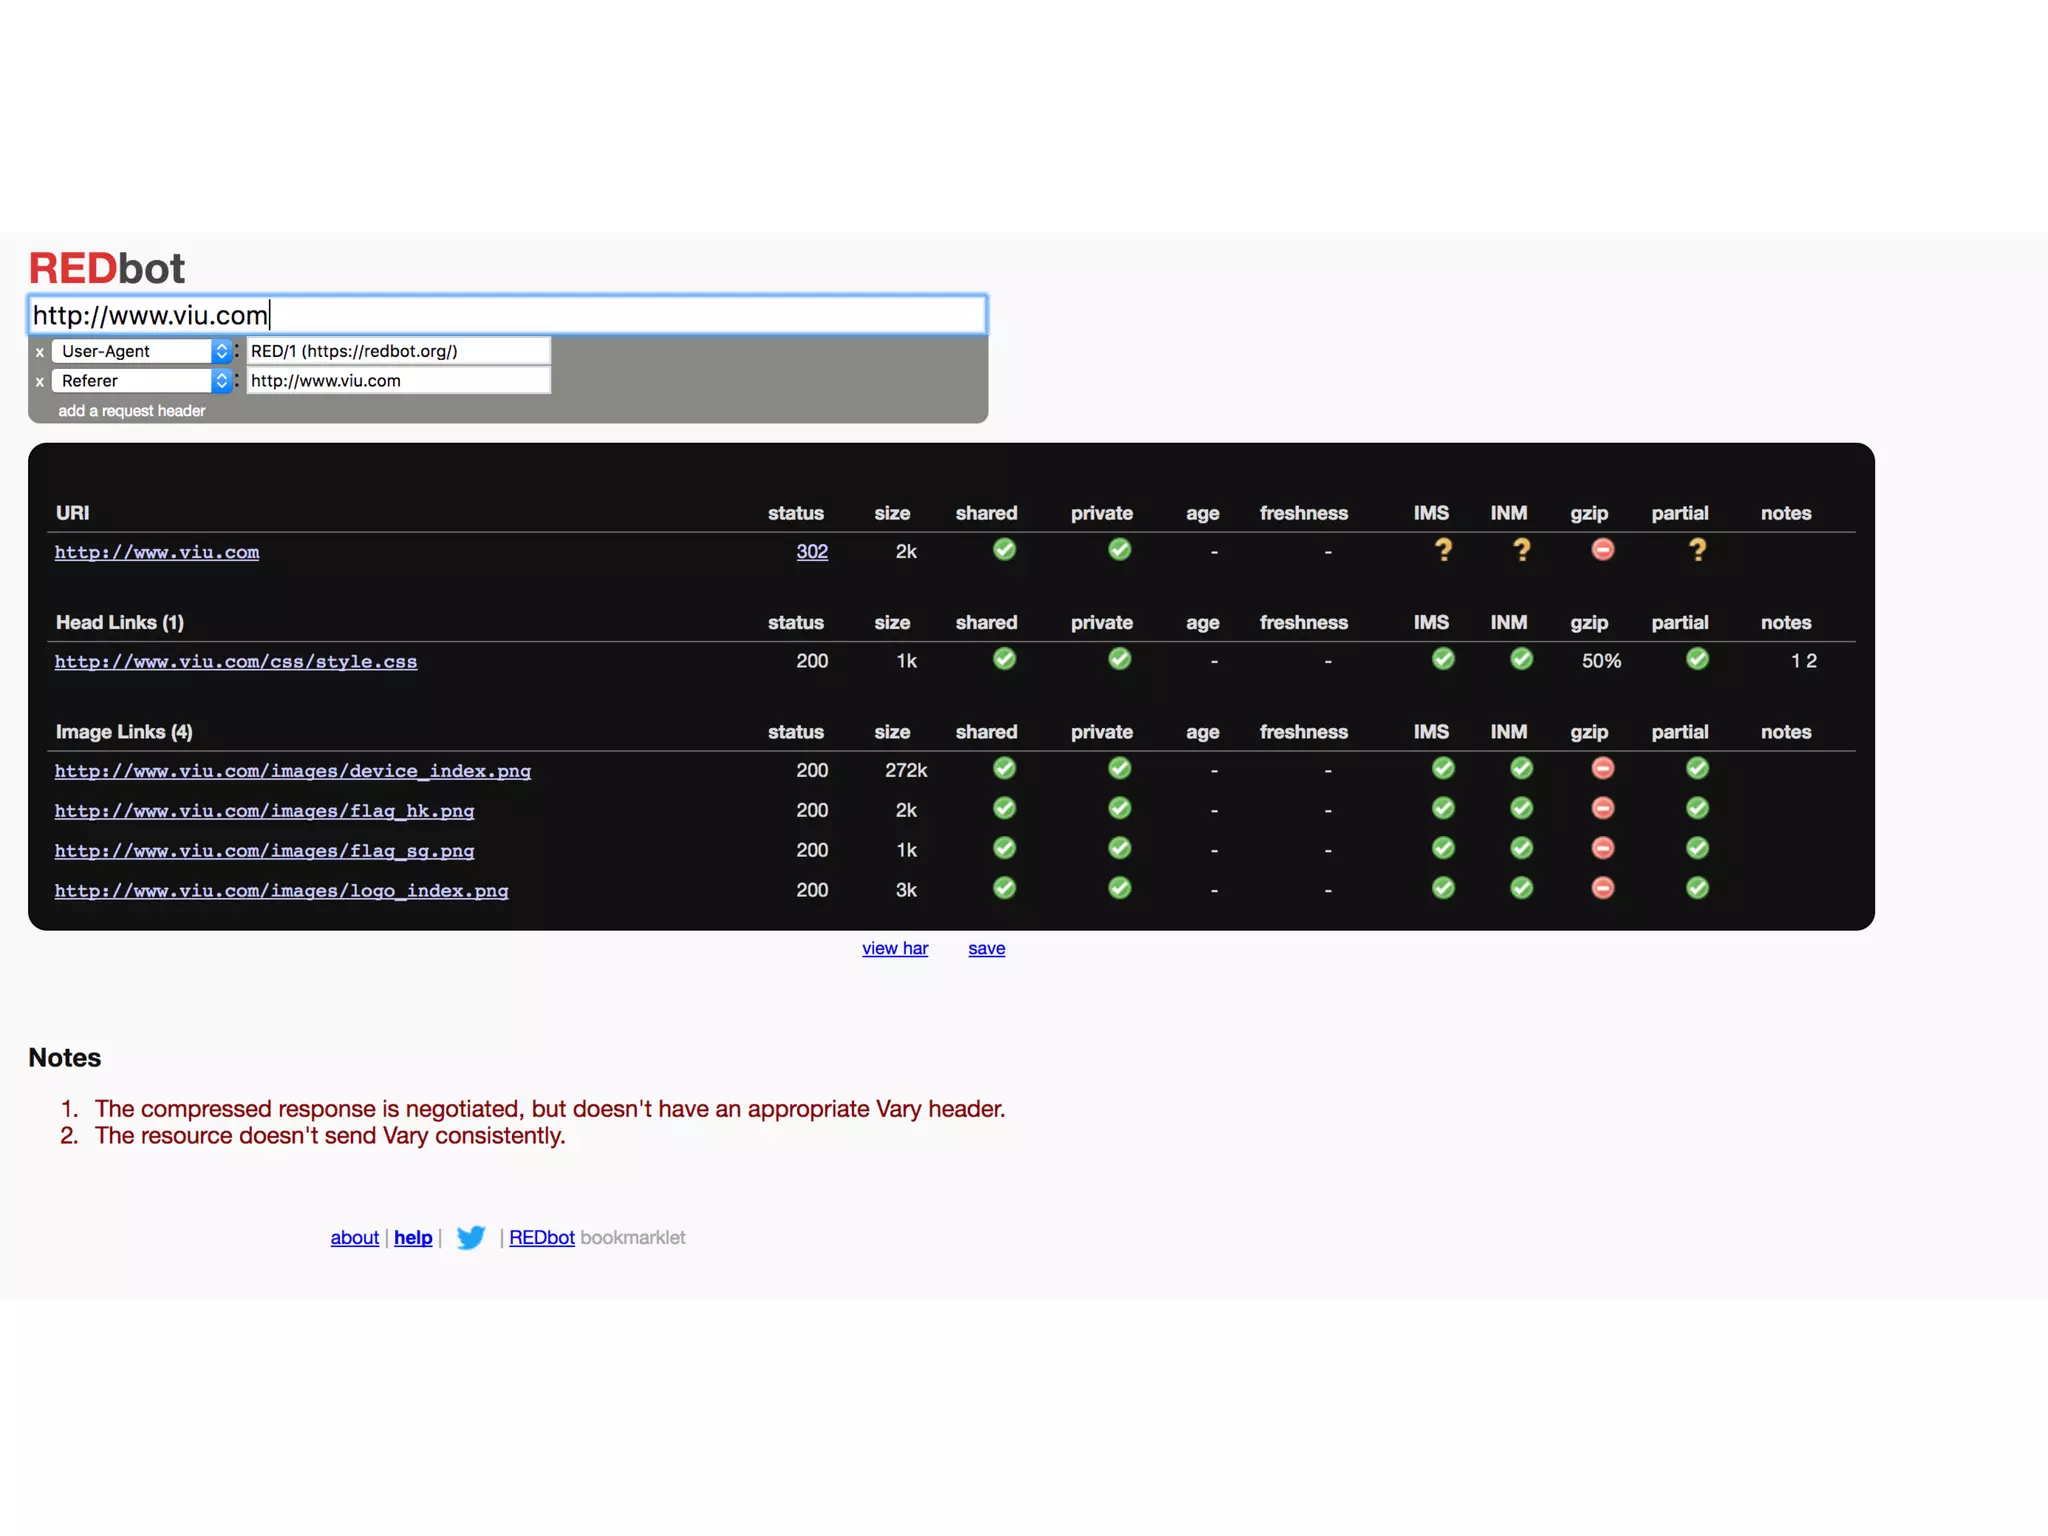
Task: Click the Twitter bird icon in footer
Action: pyautogui.click(x=470, y=1237)
